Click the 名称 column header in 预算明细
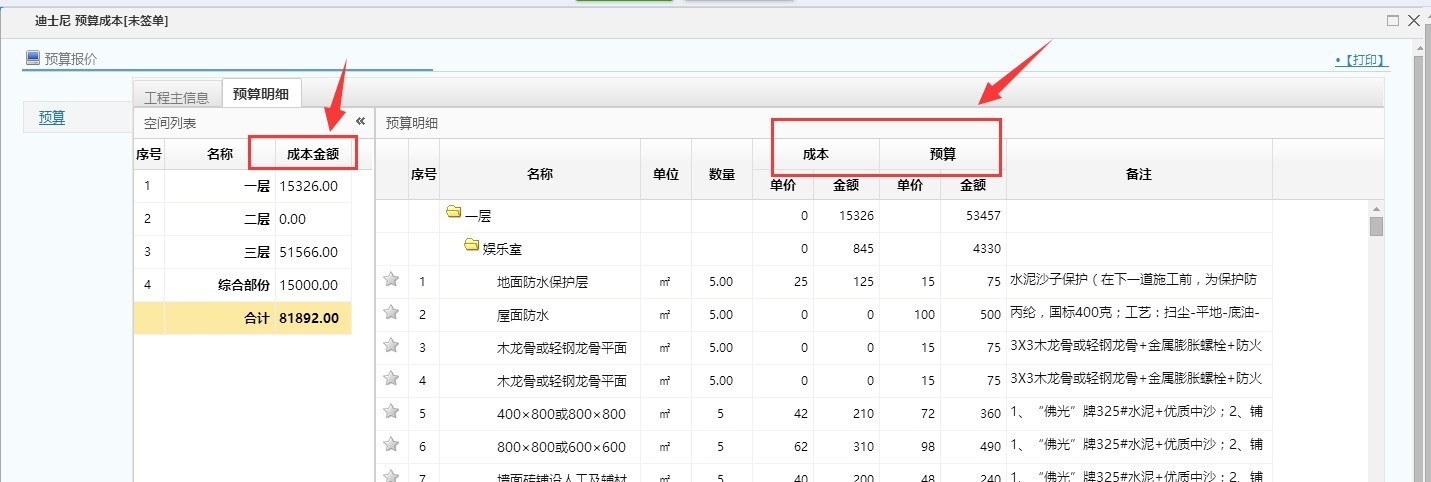This screenshot has width=1431, height=482. click(540, 174)
